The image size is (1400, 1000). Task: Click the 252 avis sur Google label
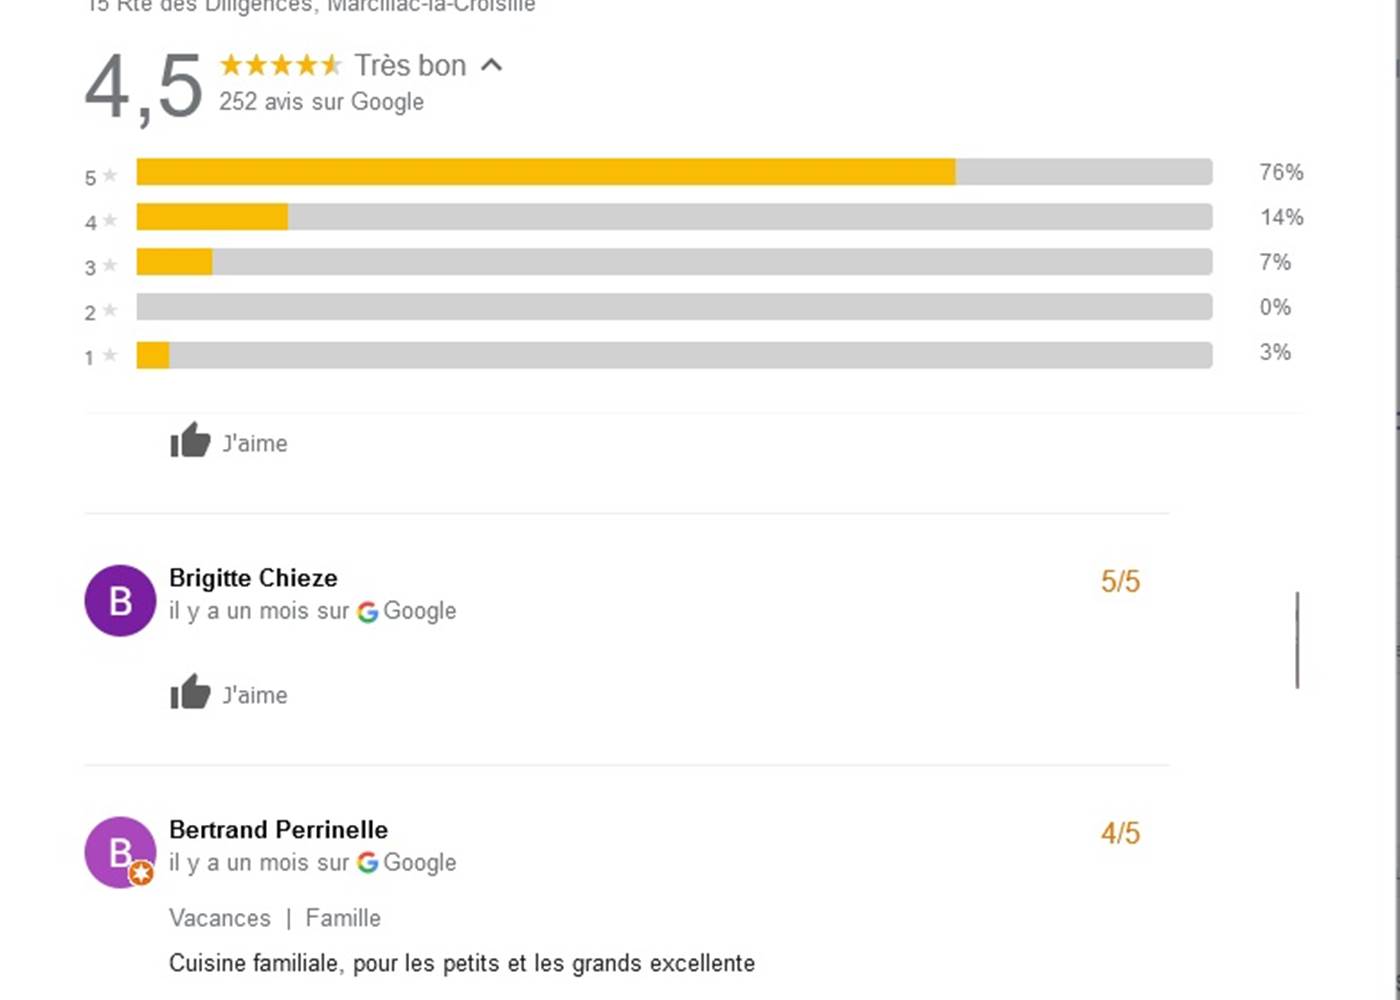321,101
